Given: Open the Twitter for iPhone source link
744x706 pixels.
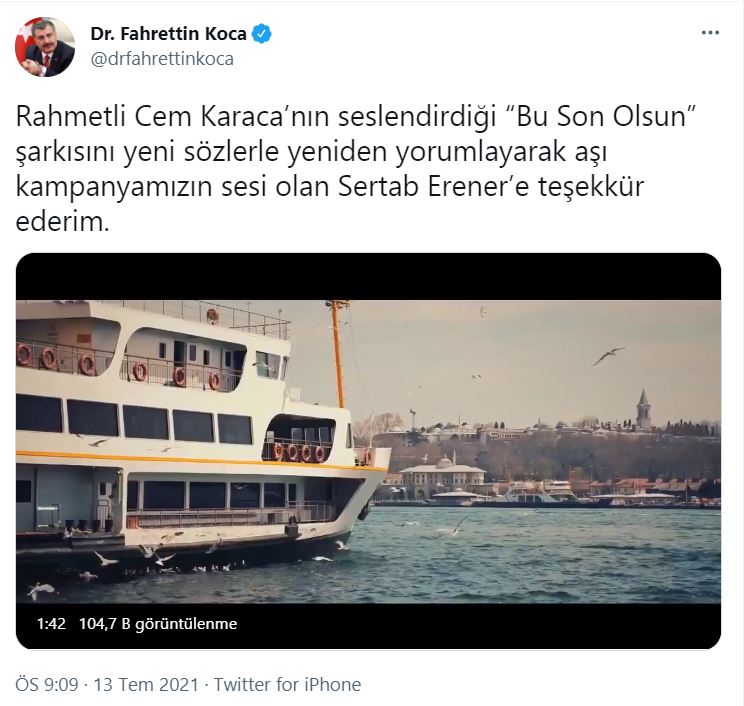Looking at the screenshot, I should point(287,685).
